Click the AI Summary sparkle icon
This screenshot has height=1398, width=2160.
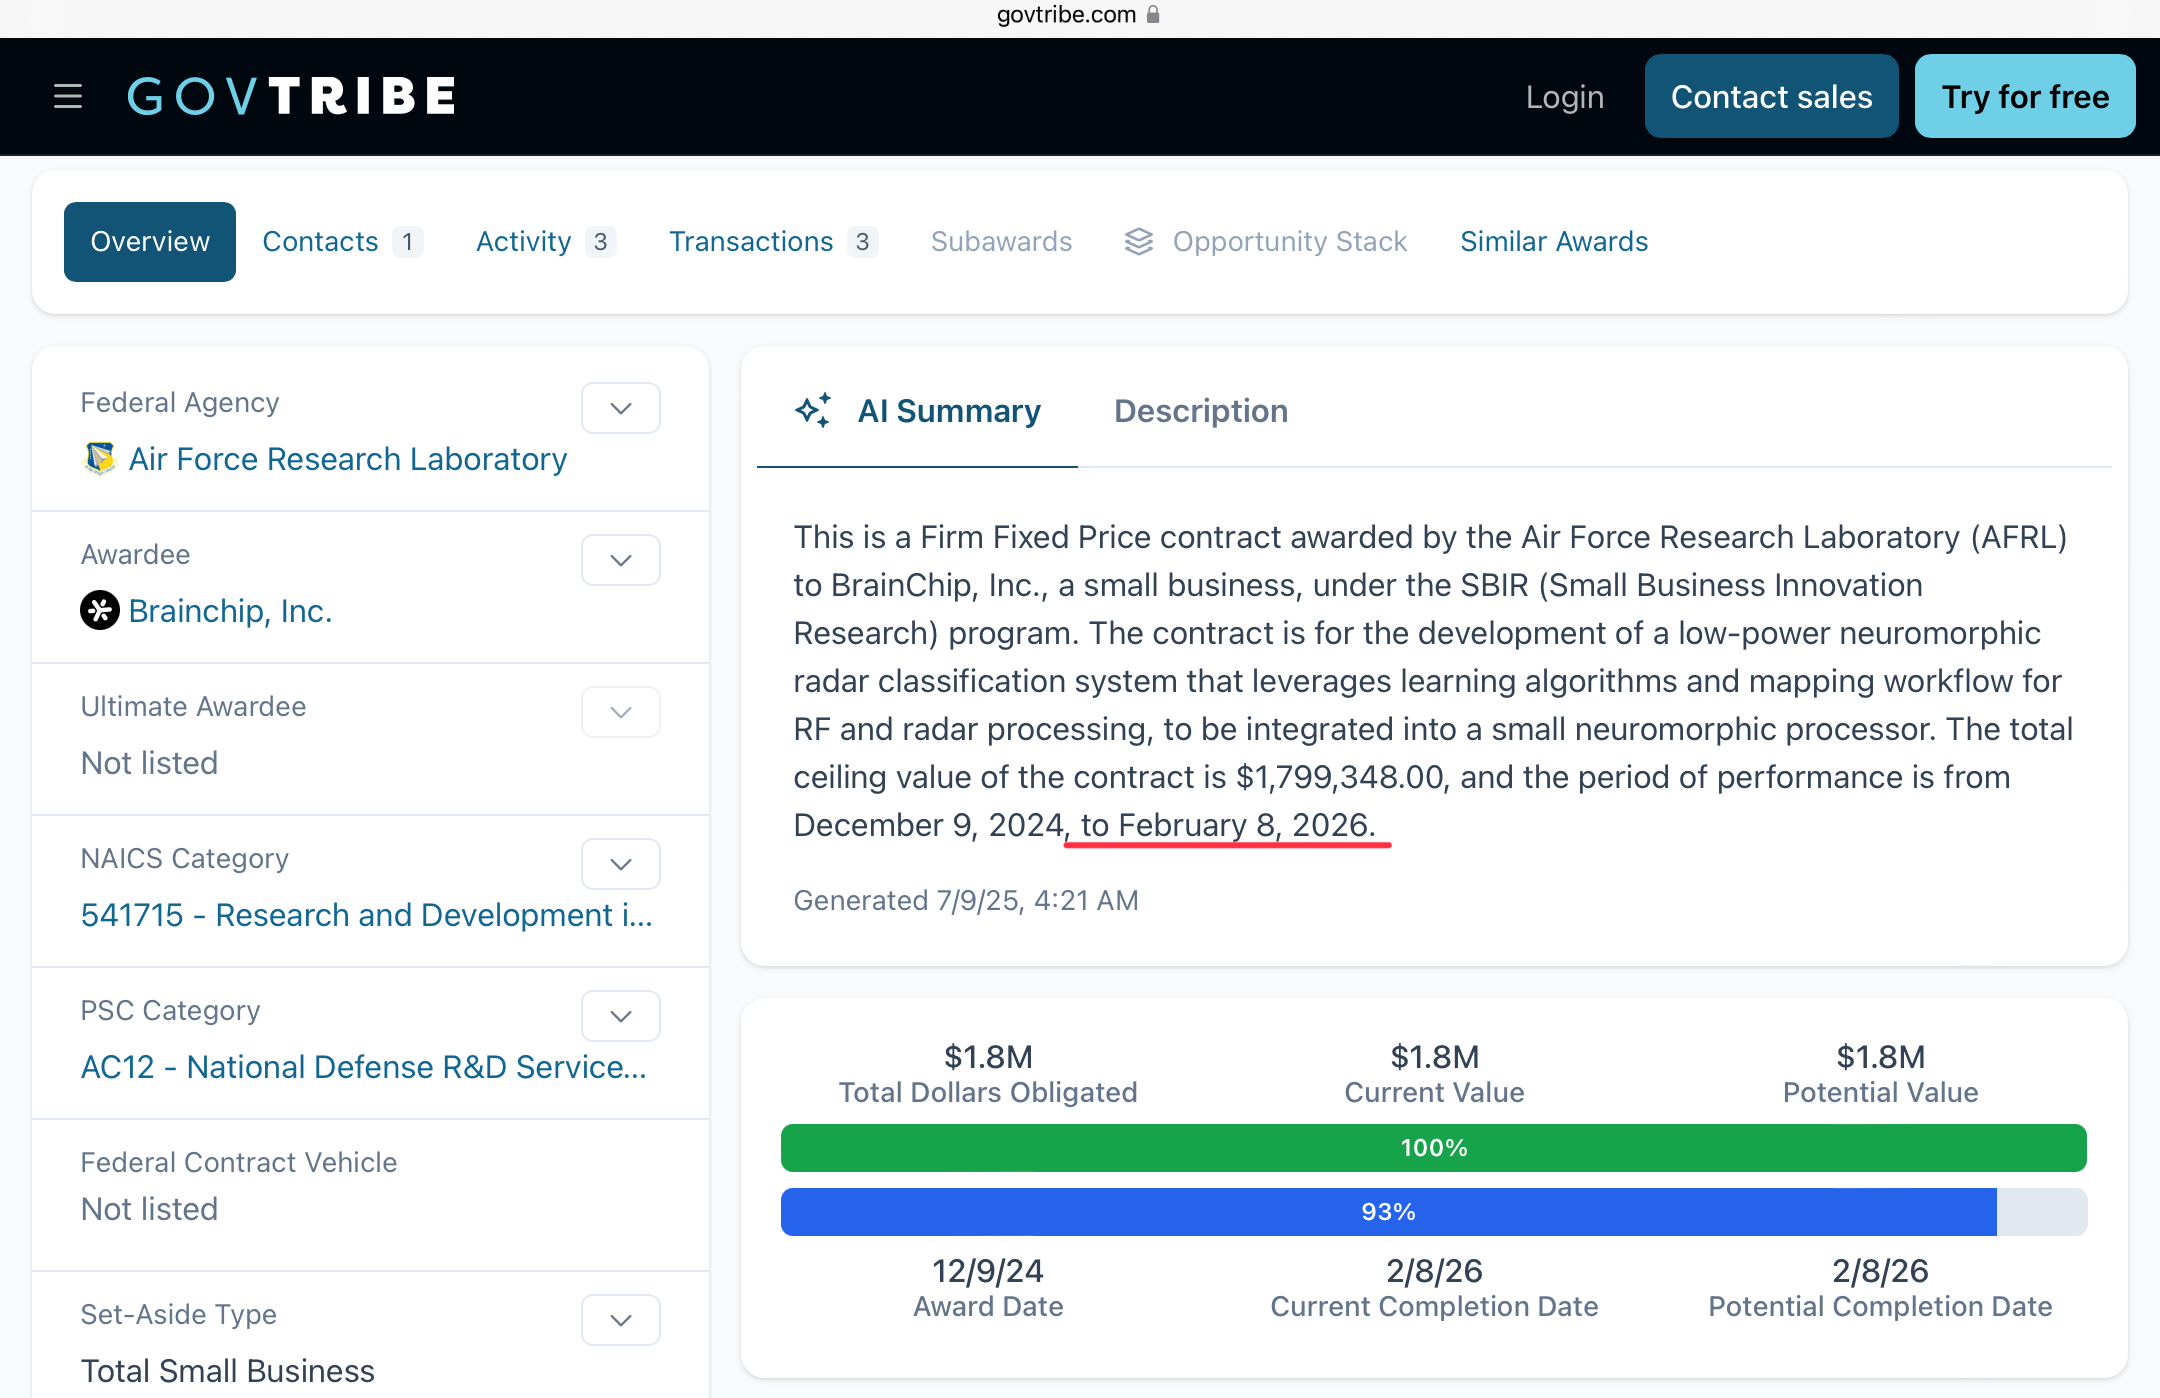pos(813,410)
